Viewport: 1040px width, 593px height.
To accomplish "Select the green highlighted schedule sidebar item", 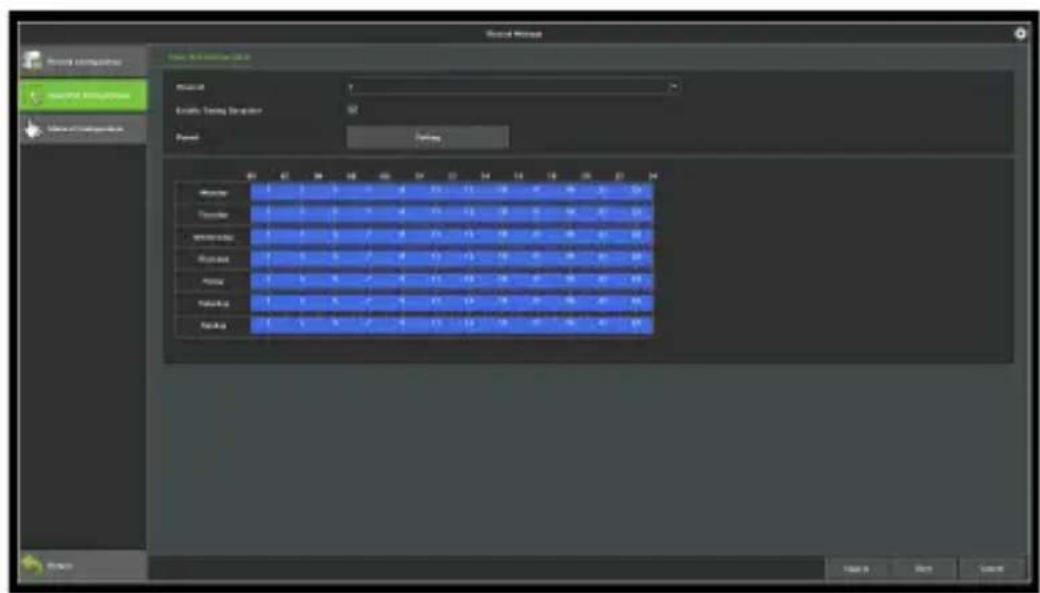I will (x=83, y=96).
